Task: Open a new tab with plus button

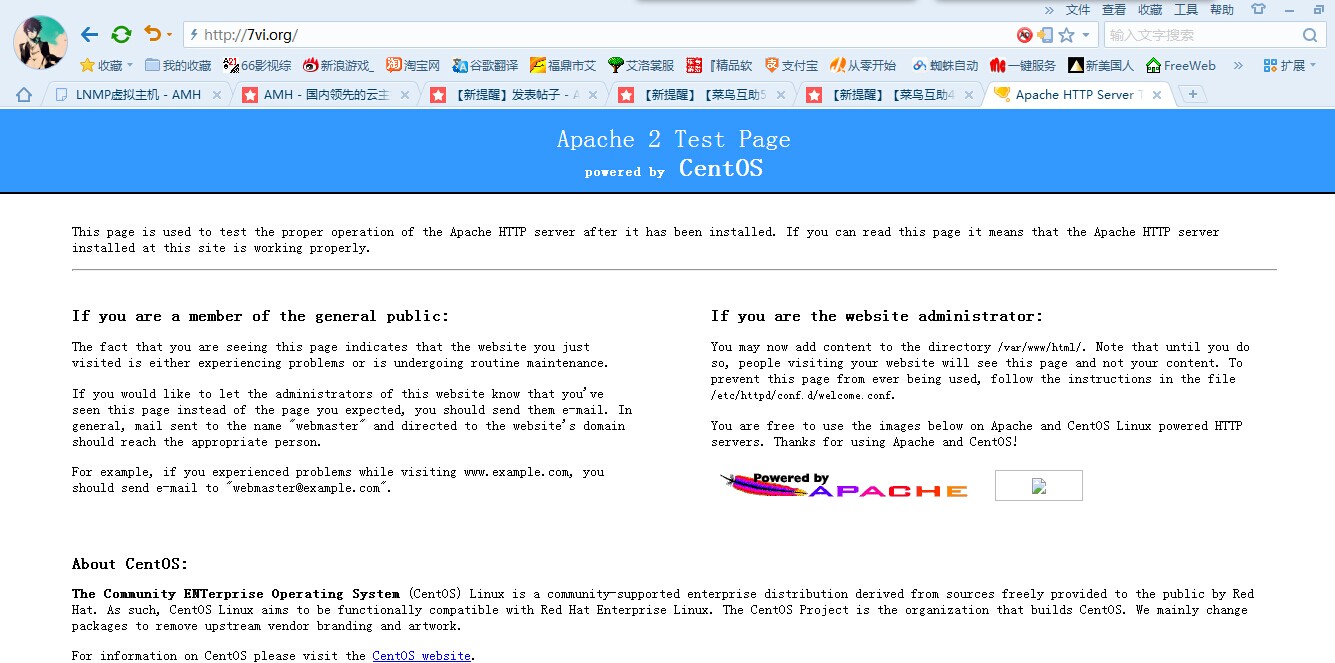Action: coord(1192,94)
